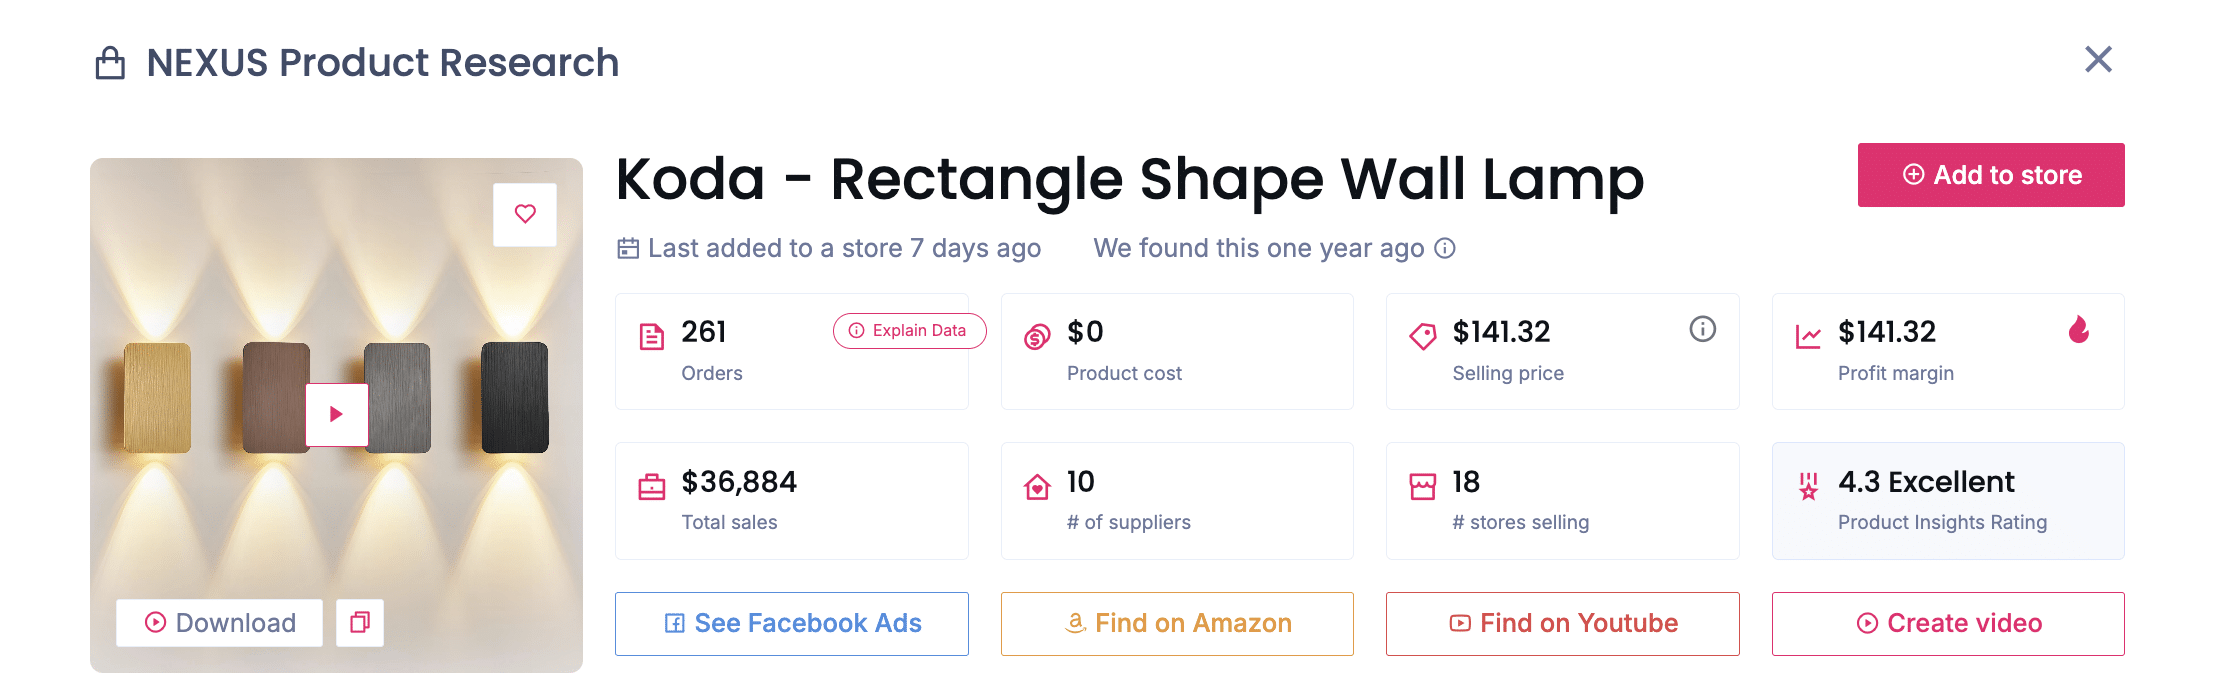The height and width of the screenshot is (686, 2216).
Task: Click Find on Amazon button
Action: pos(1177,624)
